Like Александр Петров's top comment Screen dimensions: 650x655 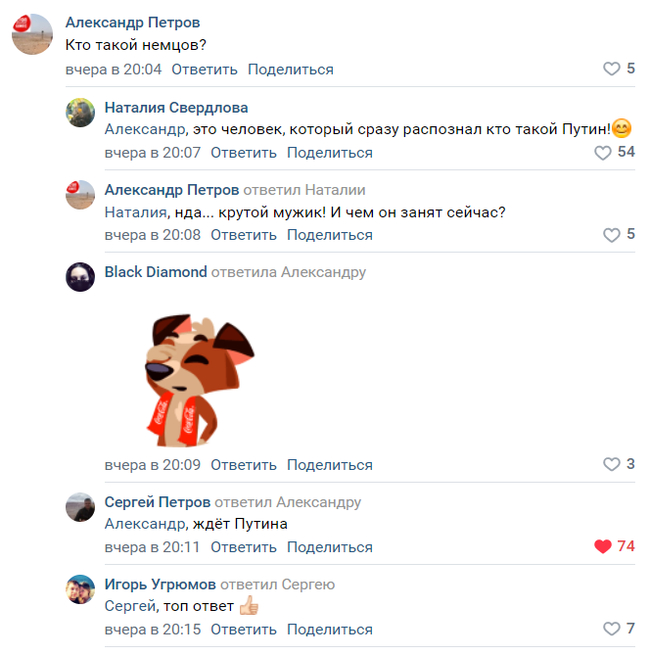612,69
